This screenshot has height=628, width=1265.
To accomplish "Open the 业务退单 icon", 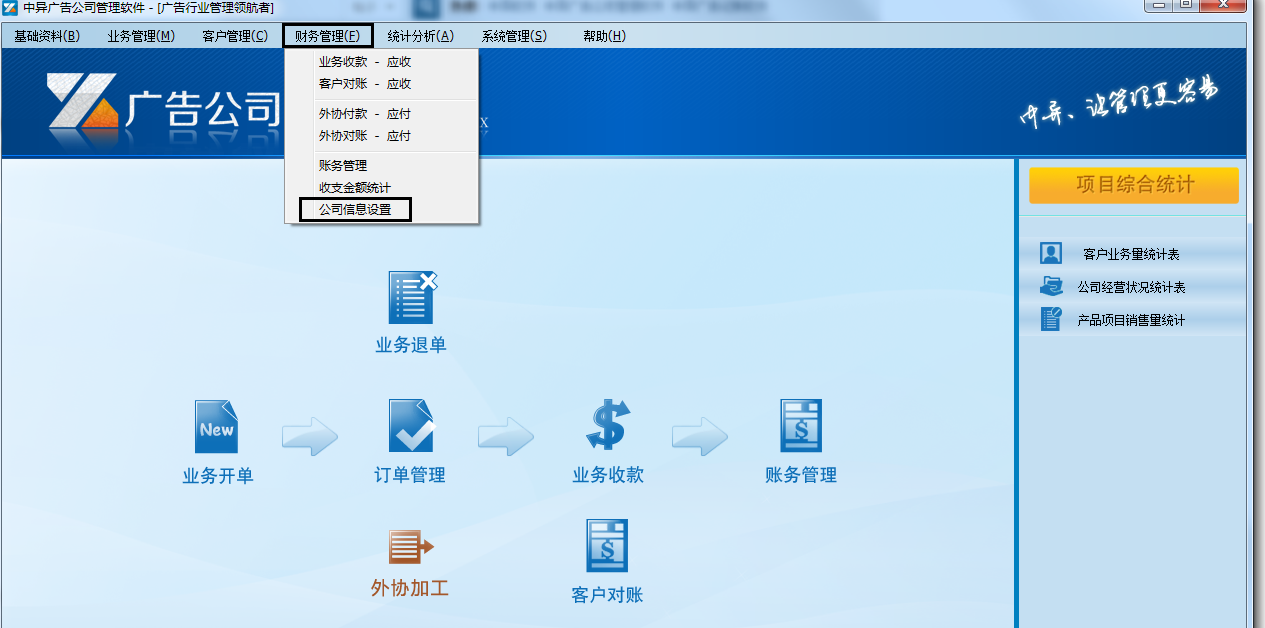I will [x=412, y=297].
